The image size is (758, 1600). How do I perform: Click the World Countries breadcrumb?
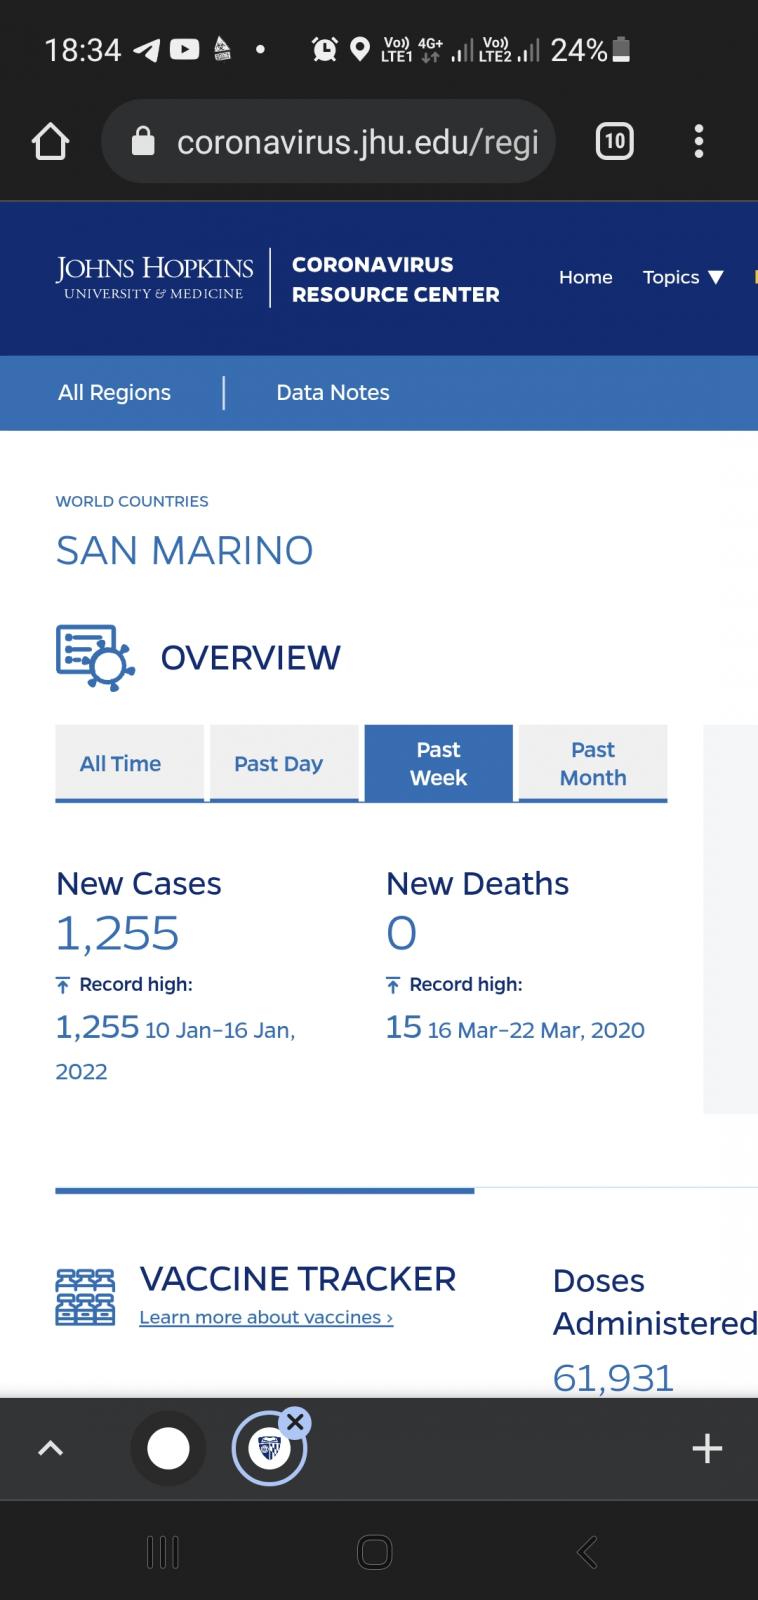pos(132,501)
